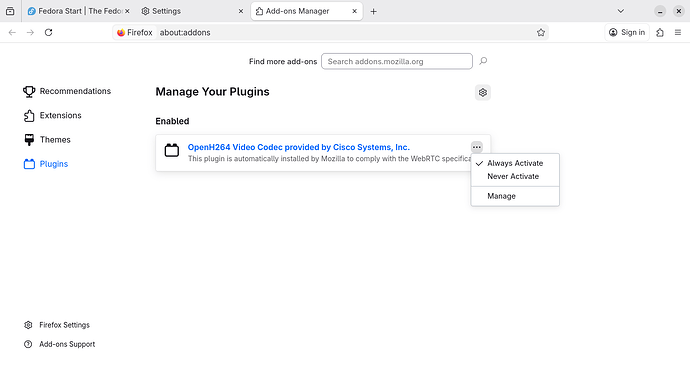Click the OpenH264 plugin icon
Image resolution: width=690 pixels, height=371 pixels.
(172, 150)
